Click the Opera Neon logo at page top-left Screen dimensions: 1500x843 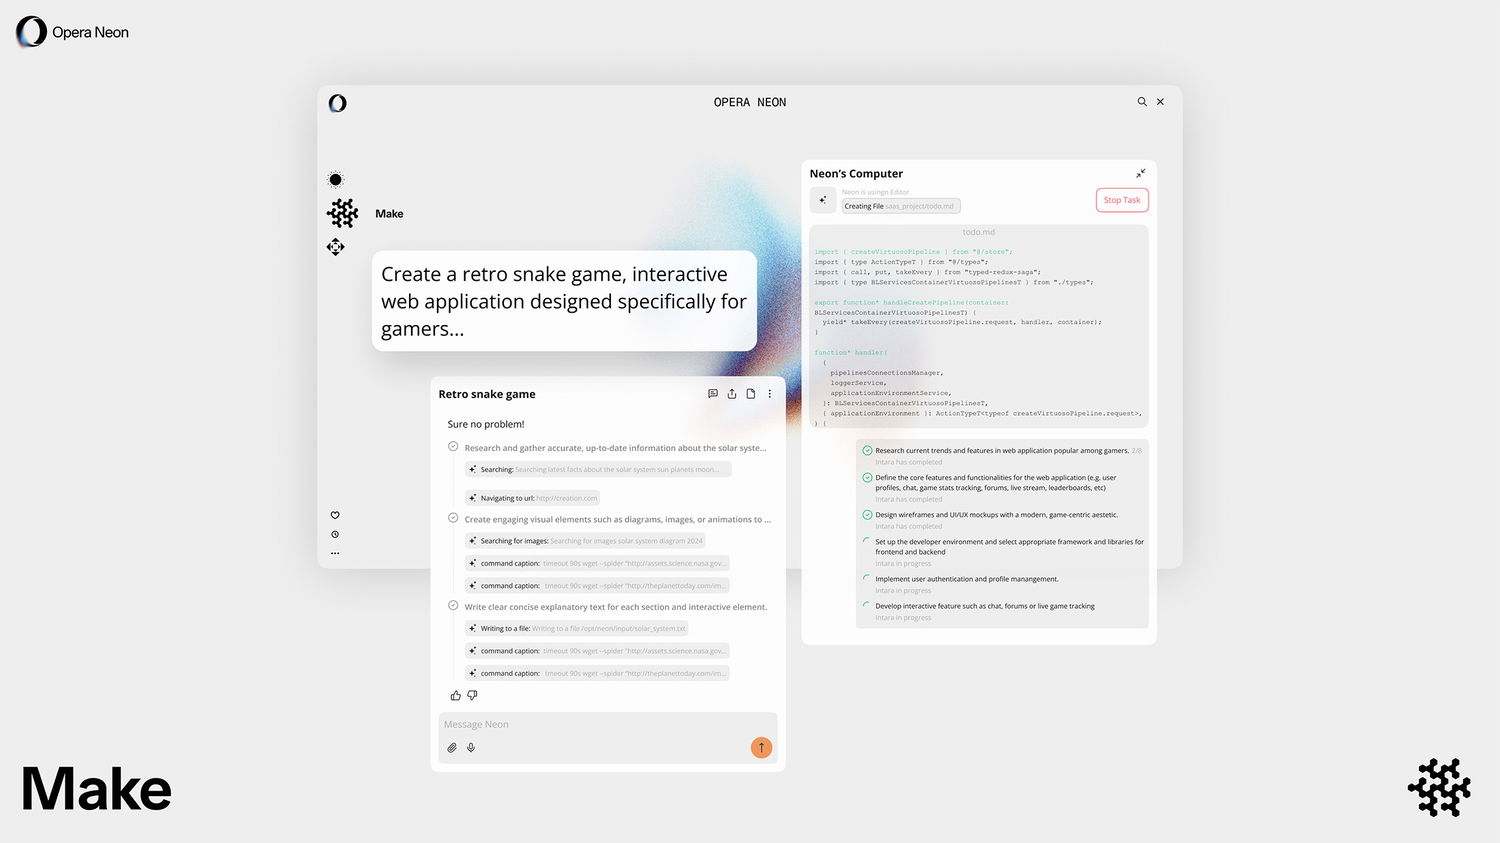[x=73, y=32]
